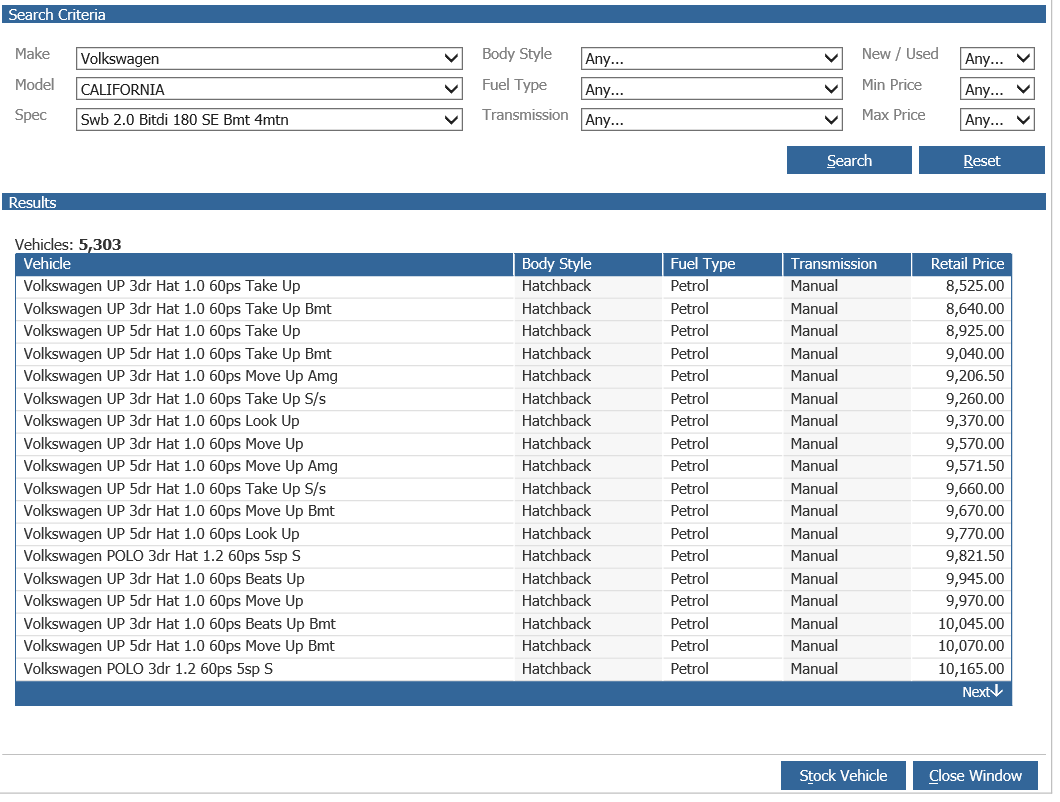Open the Make dropdown showing Volkswagen
Image resolution: width=1060 pixels, height=802 pixels.
pyautogui.click(x=269, y=59)
